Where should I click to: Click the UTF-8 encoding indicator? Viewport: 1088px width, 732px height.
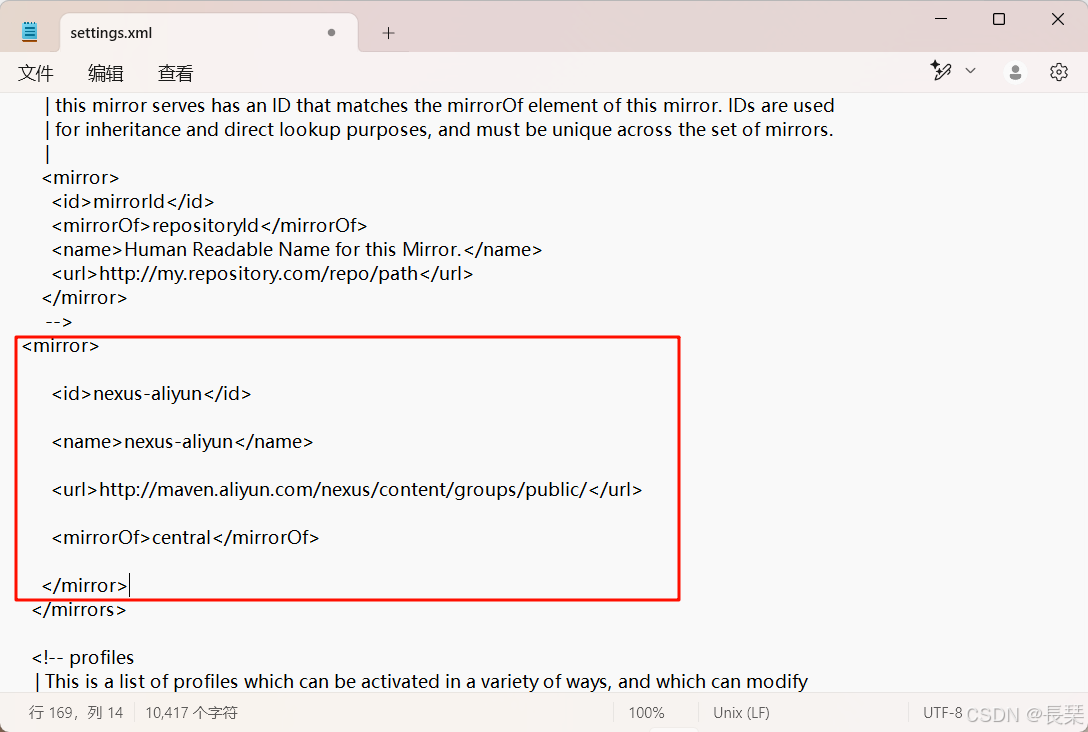943,713
